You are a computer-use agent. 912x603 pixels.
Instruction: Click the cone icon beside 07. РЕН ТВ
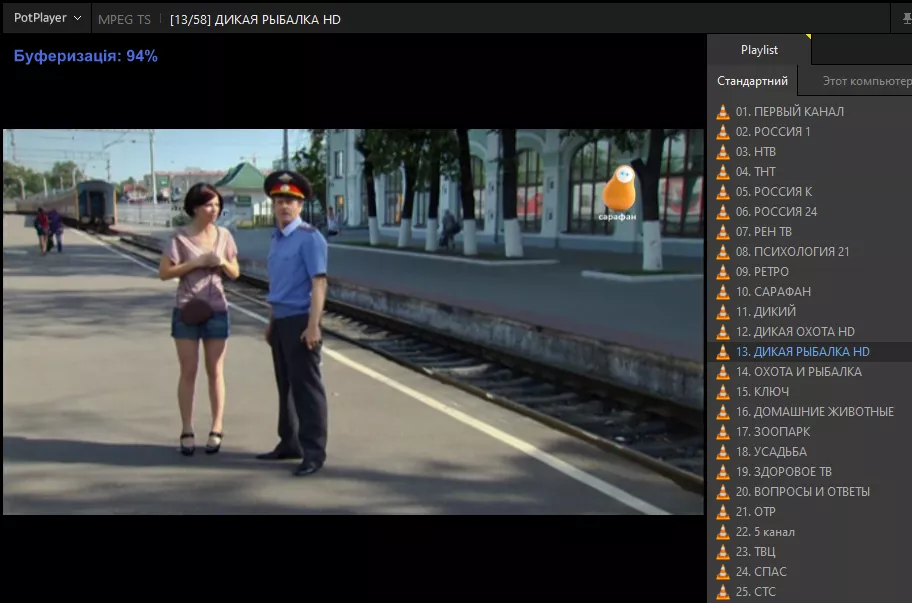click(723, 232)
